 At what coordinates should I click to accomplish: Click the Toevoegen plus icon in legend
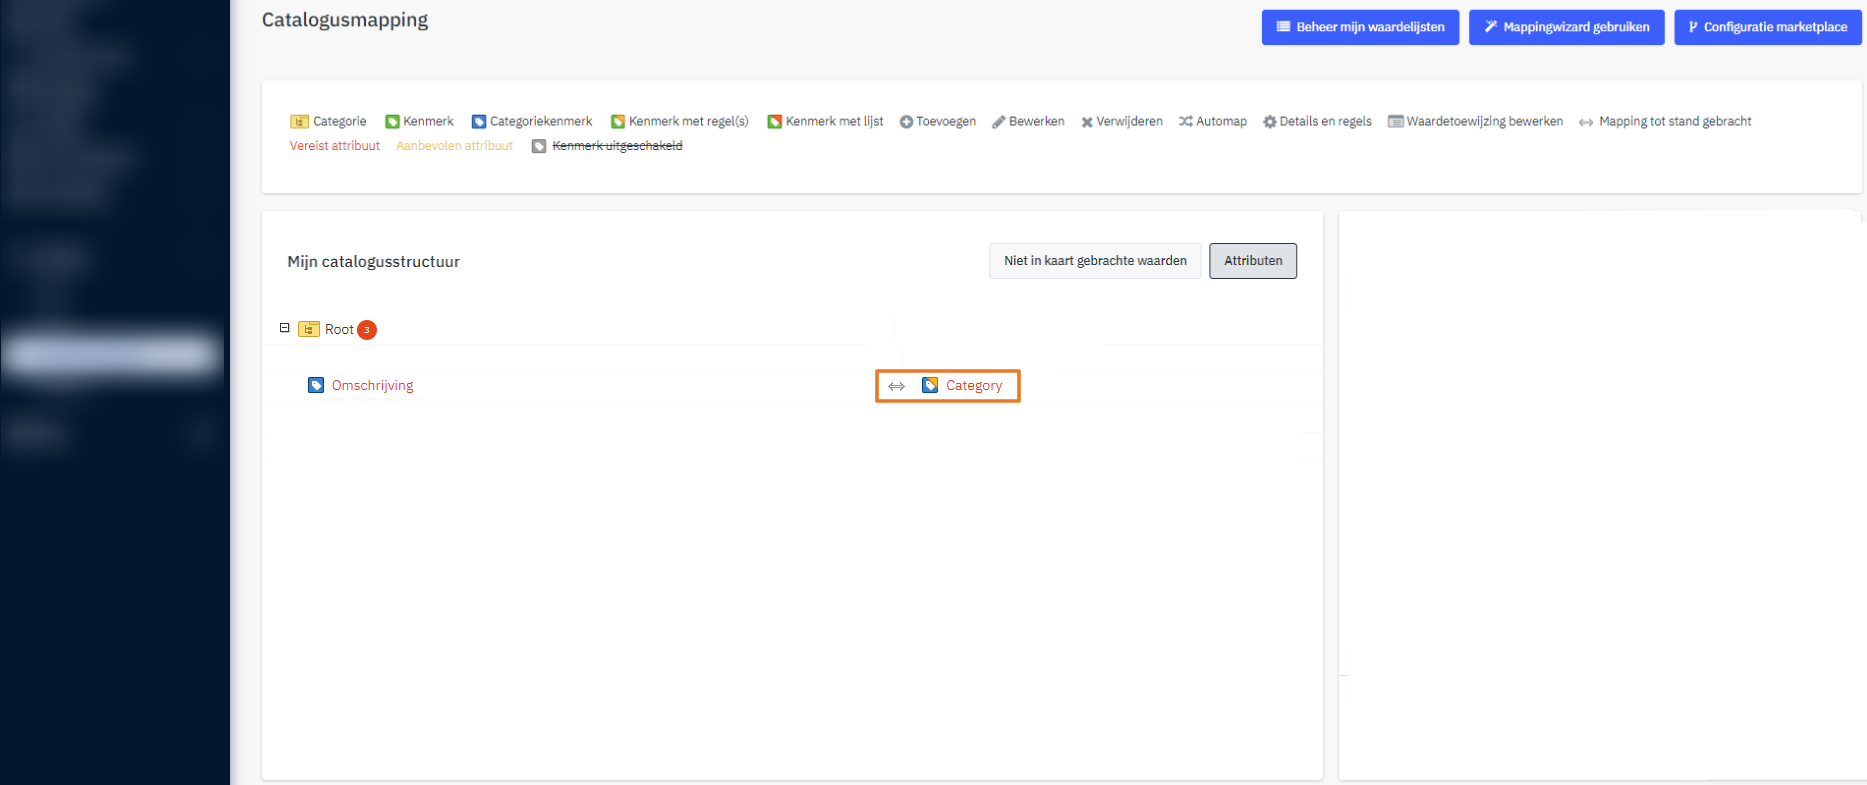[x=906, y=122]
